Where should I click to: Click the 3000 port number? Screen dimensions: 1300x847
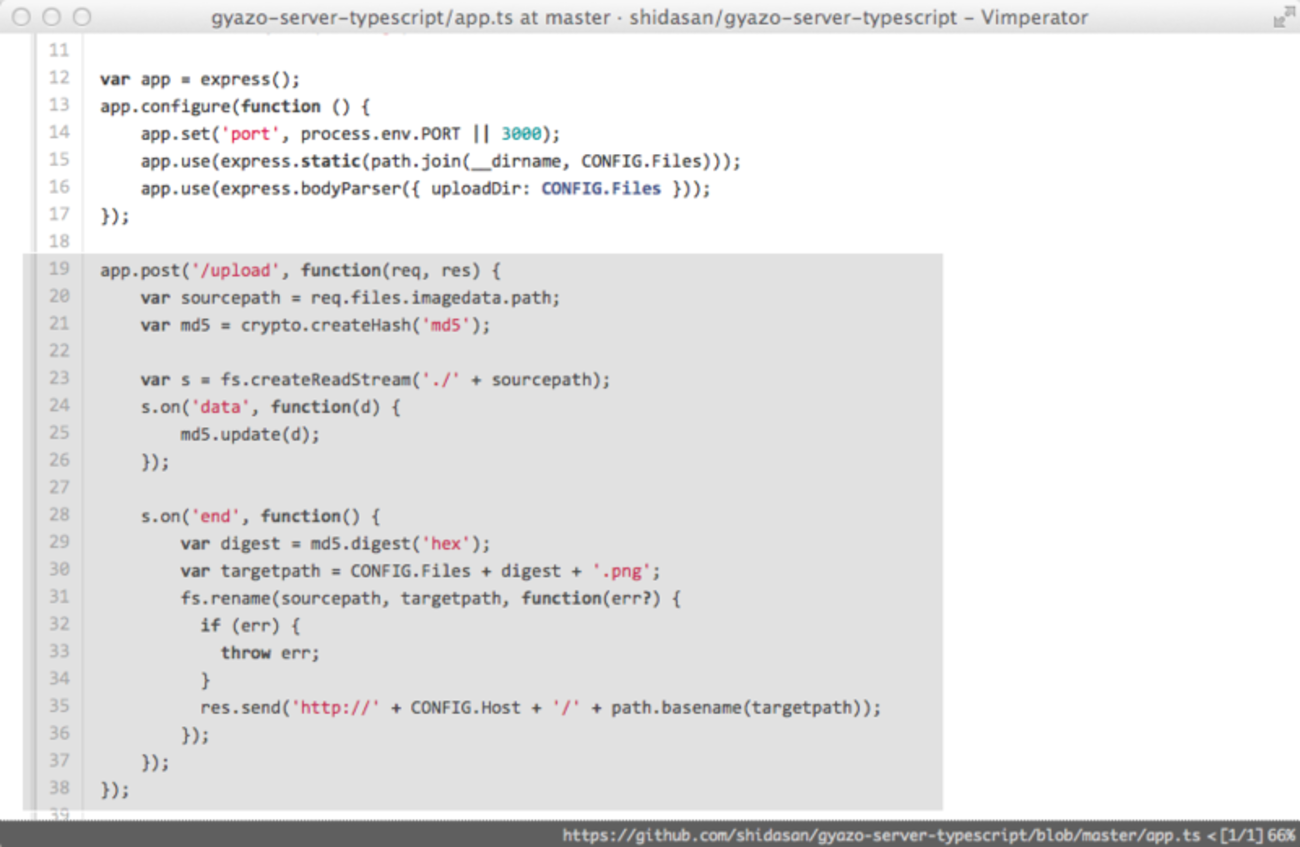(x=520, y=133)
